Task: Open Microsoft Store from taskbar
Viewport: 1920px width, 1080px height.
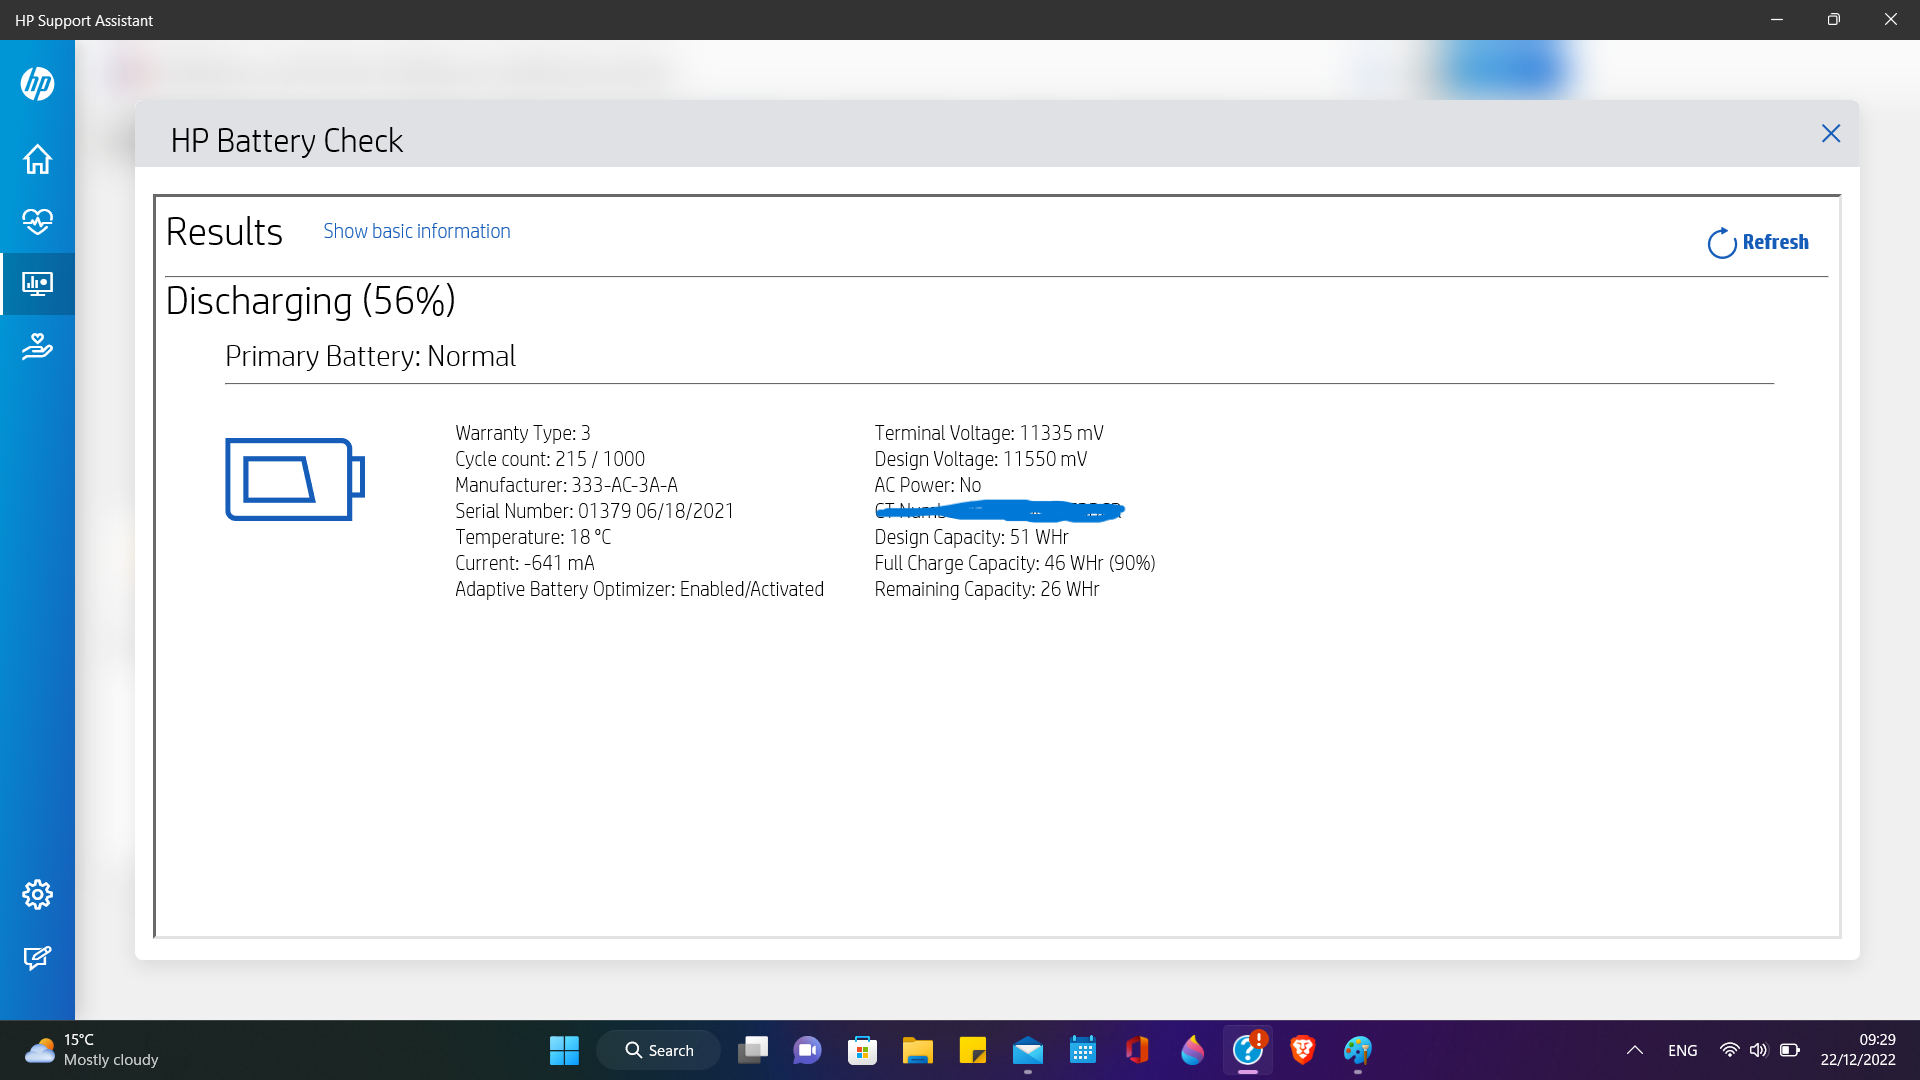Action: point(862,1050)
